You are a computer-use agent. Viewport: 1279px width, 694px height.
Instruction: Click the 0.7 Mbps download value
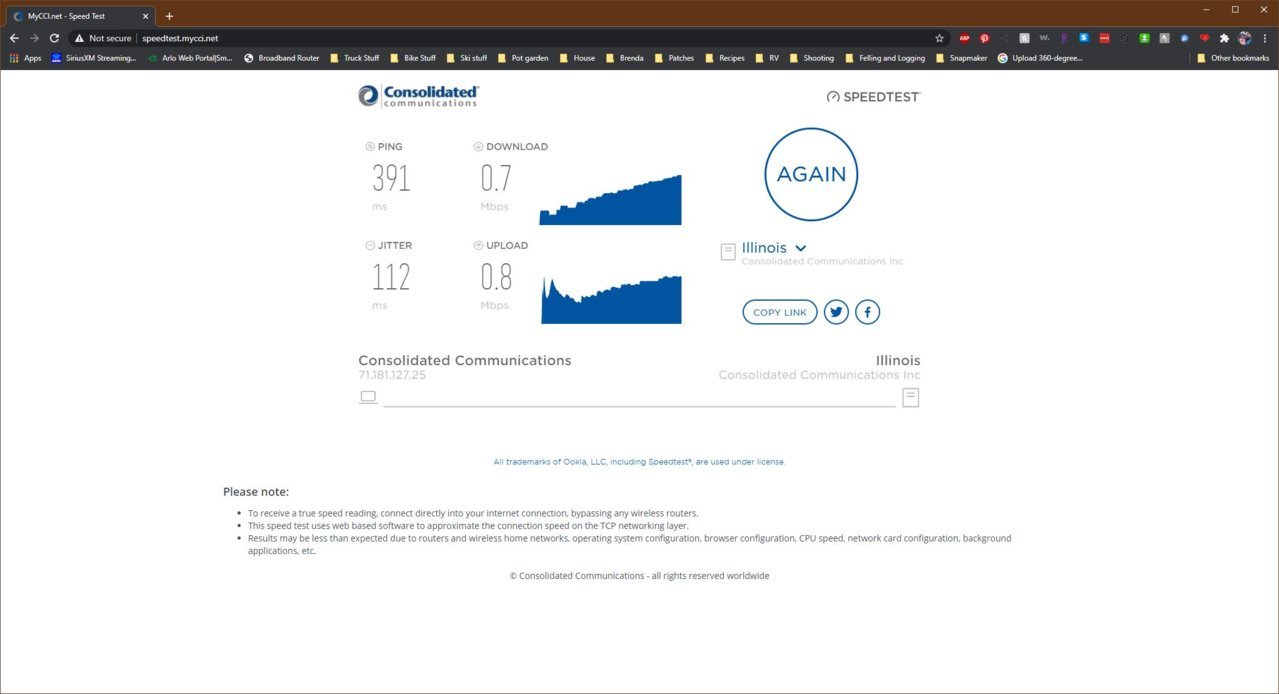pyautogui.click(x=496, y=179)
